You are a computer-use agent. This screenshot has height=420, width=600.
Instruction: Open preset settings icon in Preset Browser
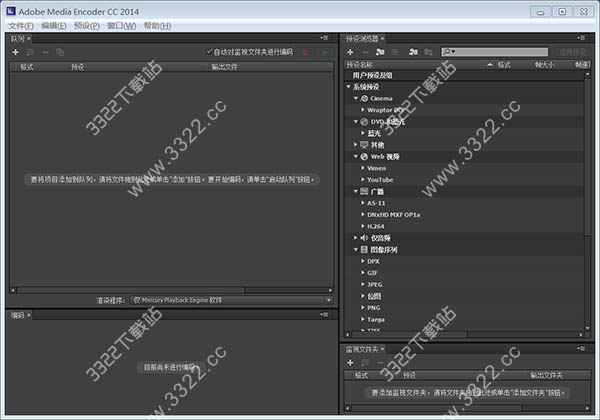coord(395,52)
